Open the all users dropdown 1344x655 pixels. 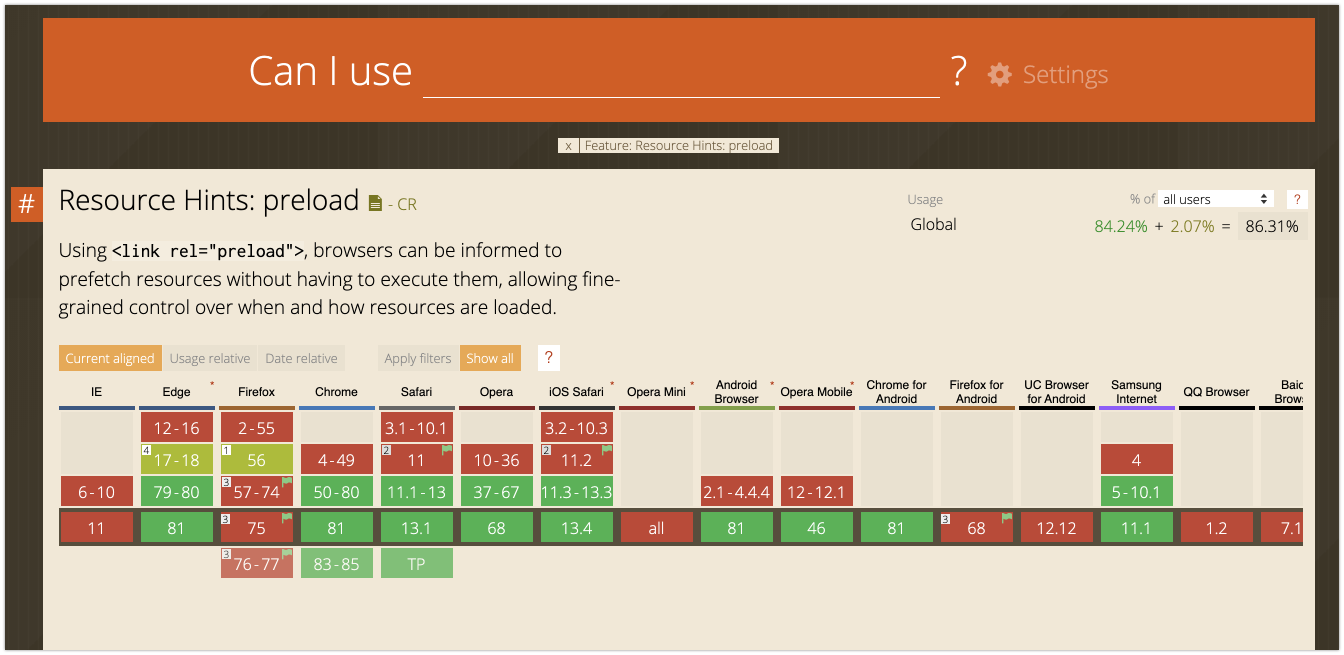tap(1215, 199)
